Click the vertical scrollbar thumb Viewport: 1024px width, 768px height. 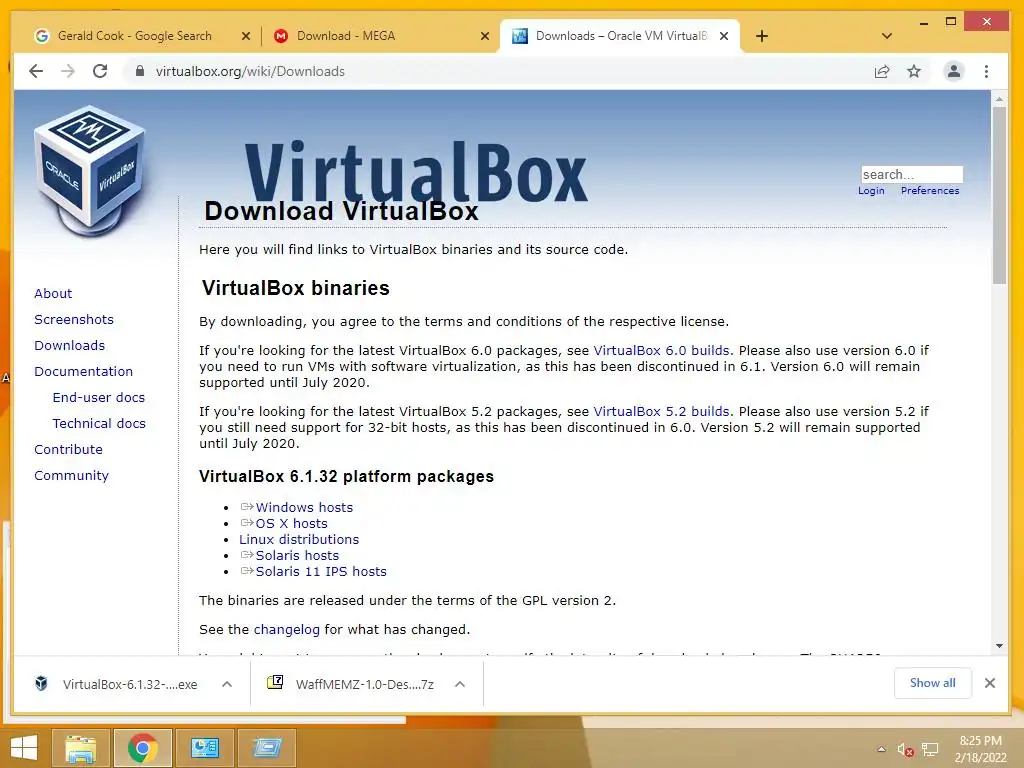point(999,195)
